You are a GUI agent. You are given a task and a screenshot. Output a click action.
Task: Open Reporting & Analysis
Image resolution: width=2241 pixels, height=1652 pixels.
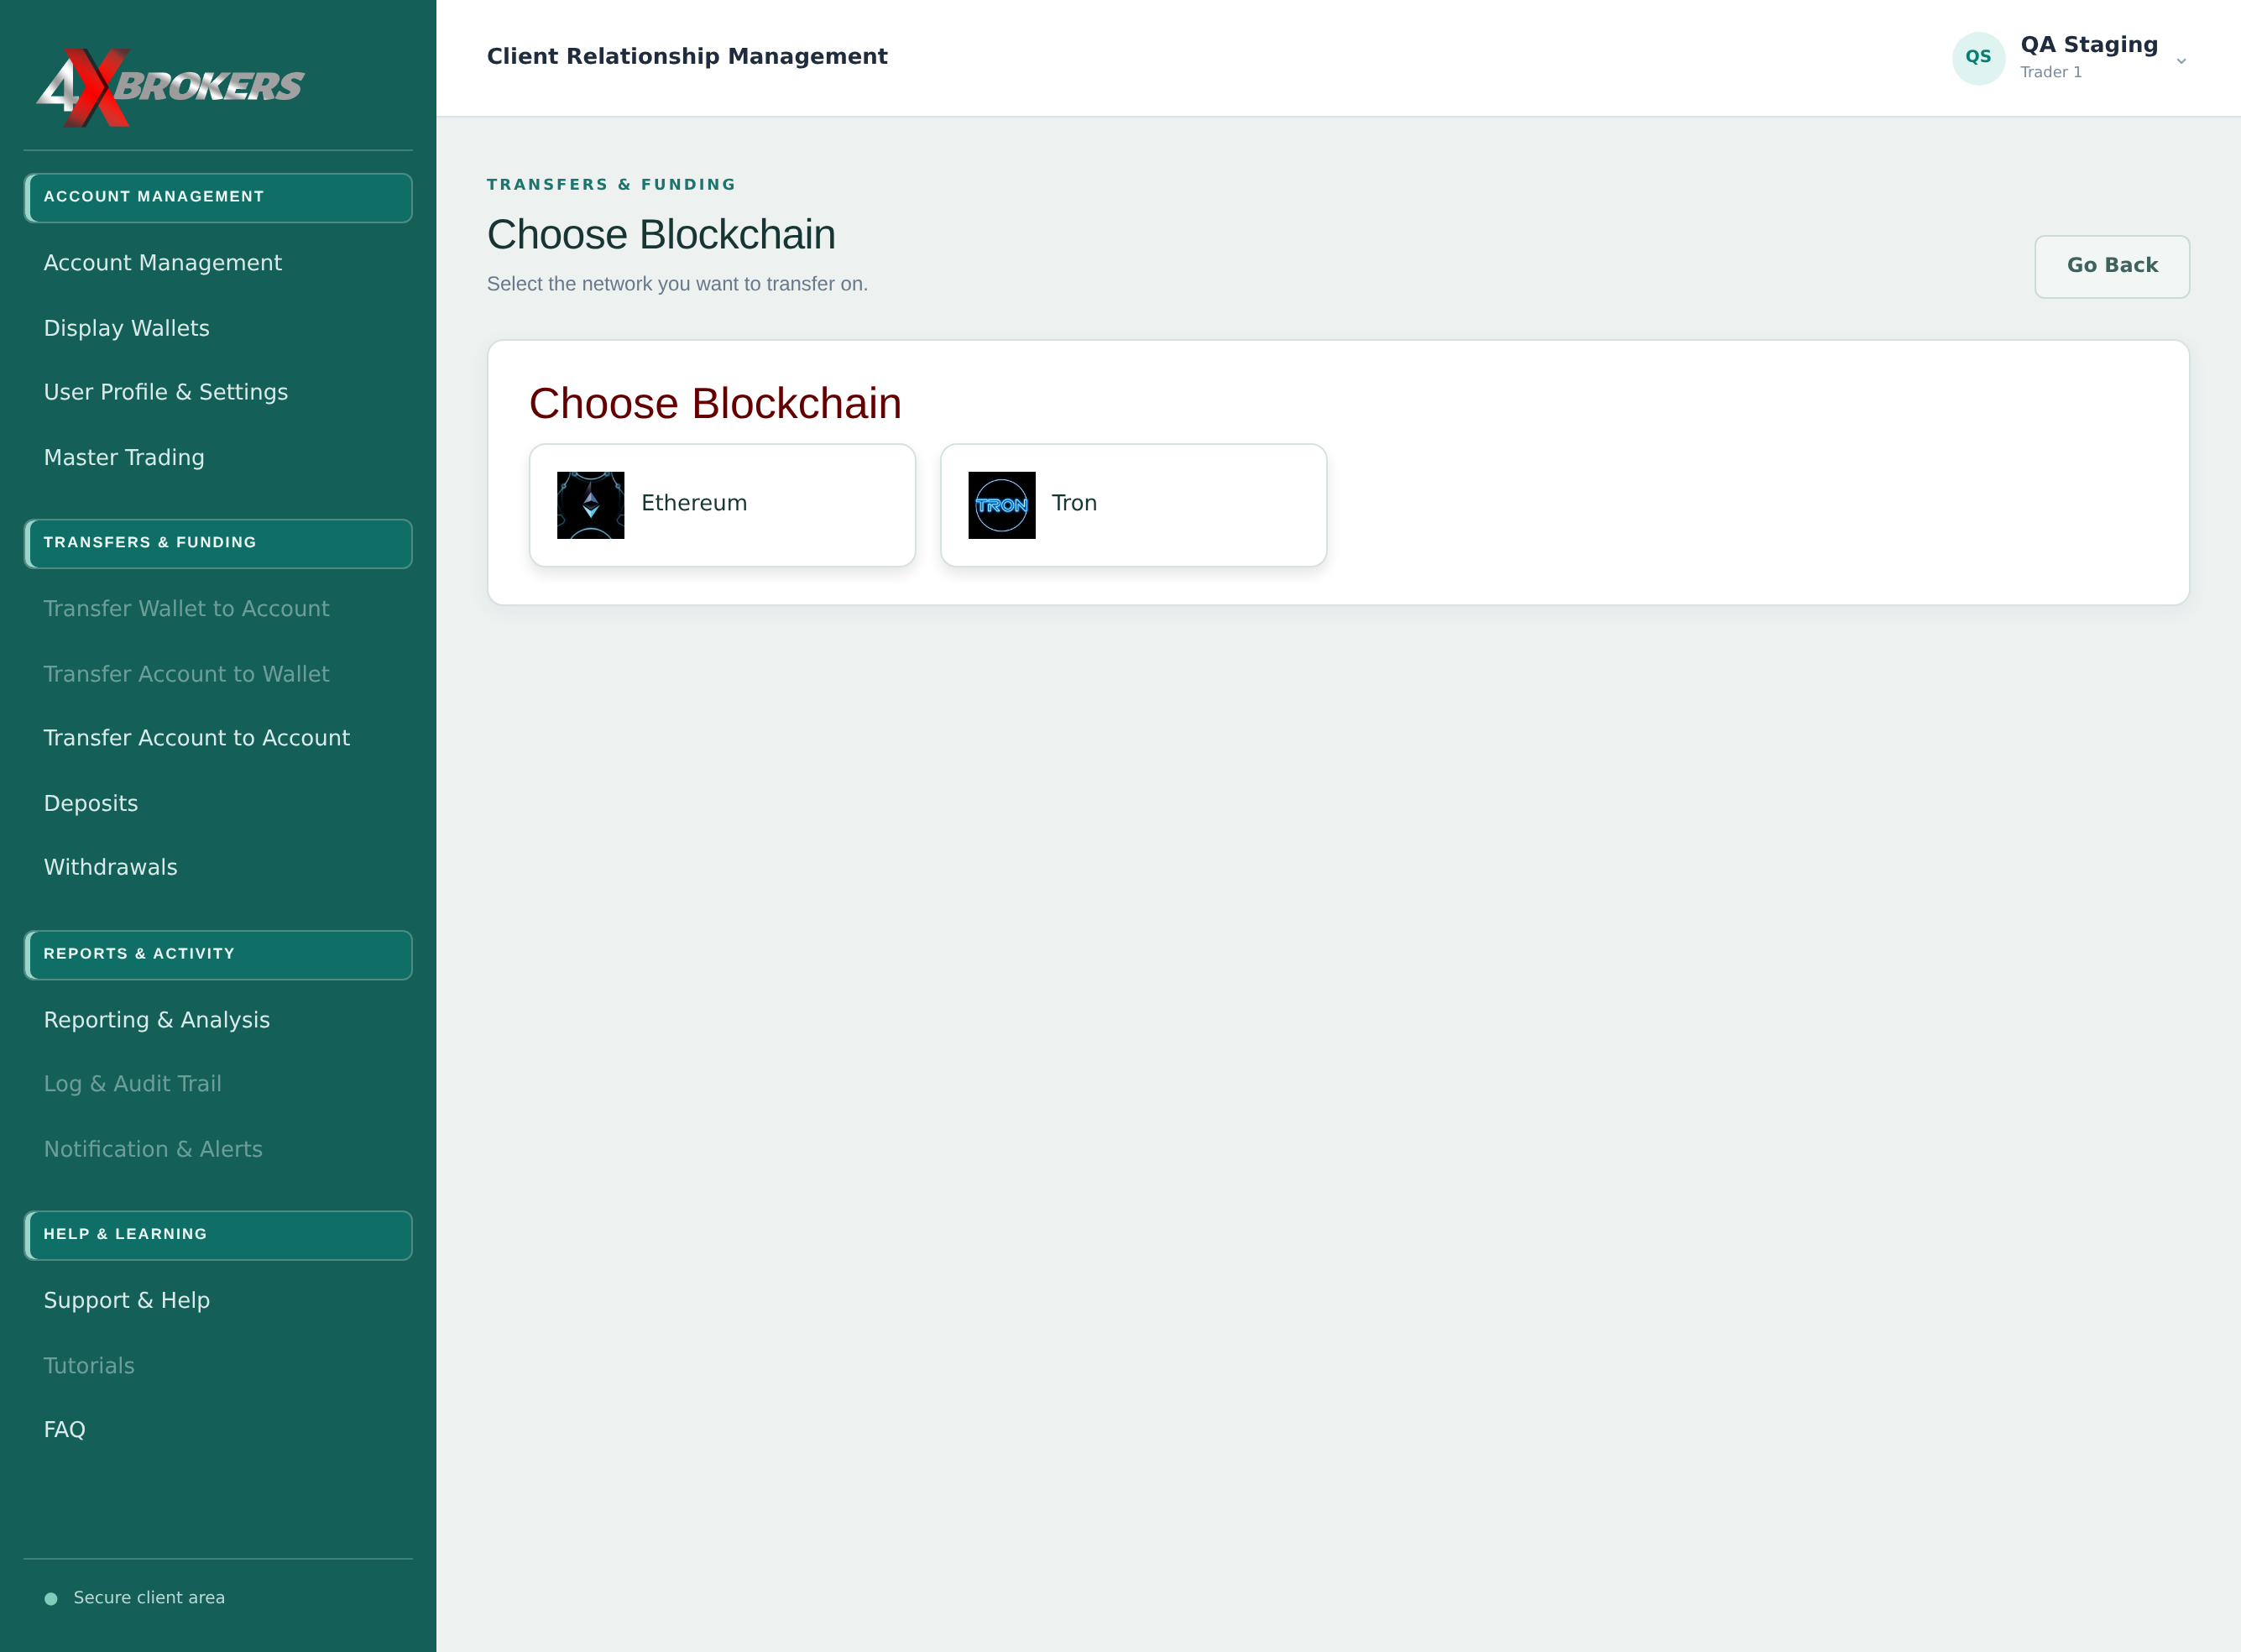[157, 1020]
